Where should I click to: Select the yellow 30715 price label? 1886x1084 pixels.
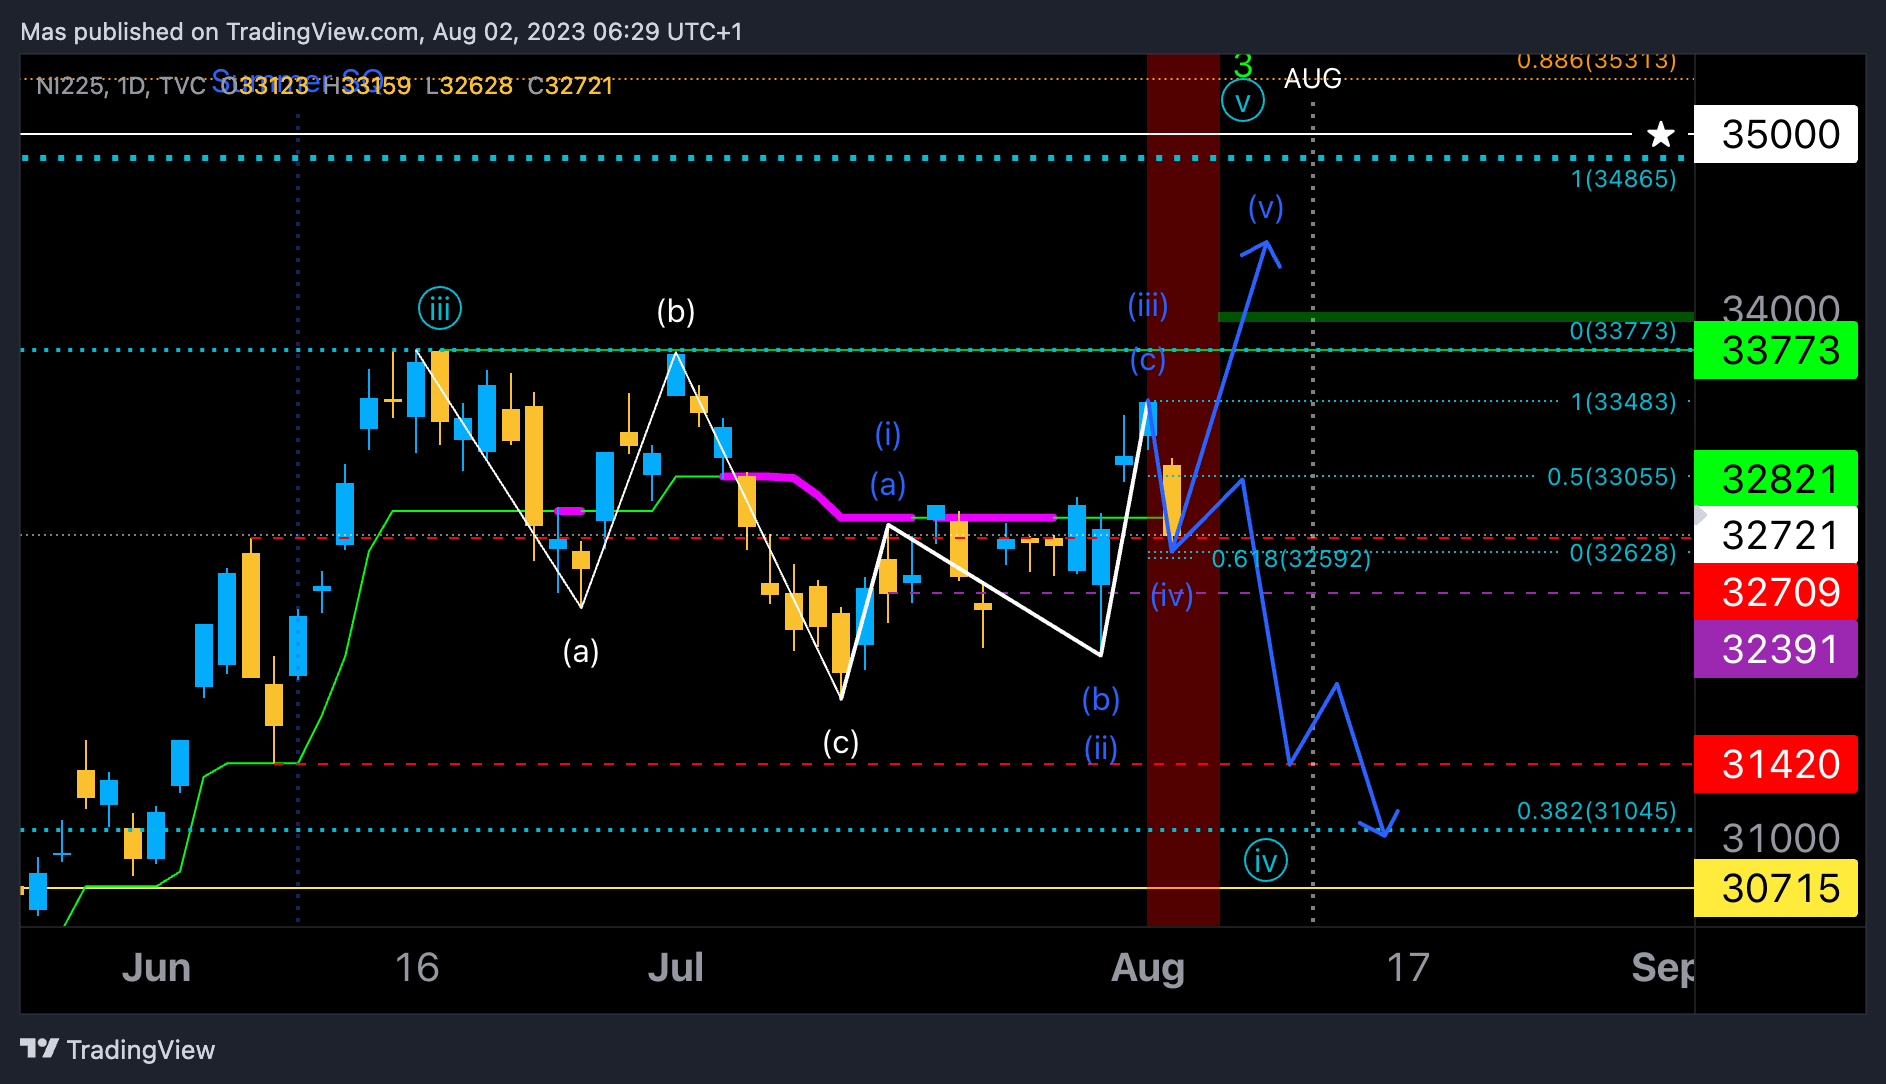[1776, 888]
